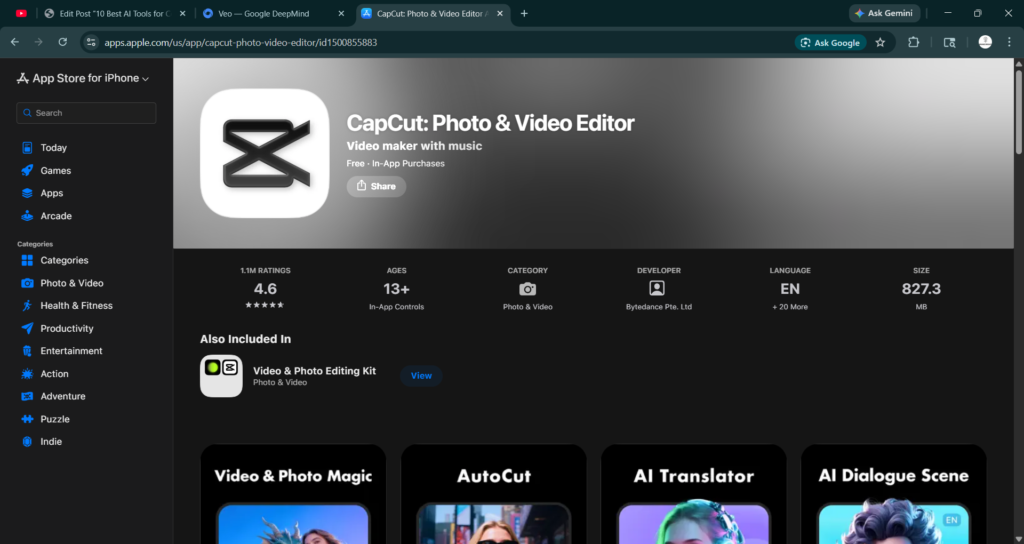The width and height of the screenshot is (1024, 544).
Task: Select the Arcade joystick icon
Action: (x=27, y=216)
